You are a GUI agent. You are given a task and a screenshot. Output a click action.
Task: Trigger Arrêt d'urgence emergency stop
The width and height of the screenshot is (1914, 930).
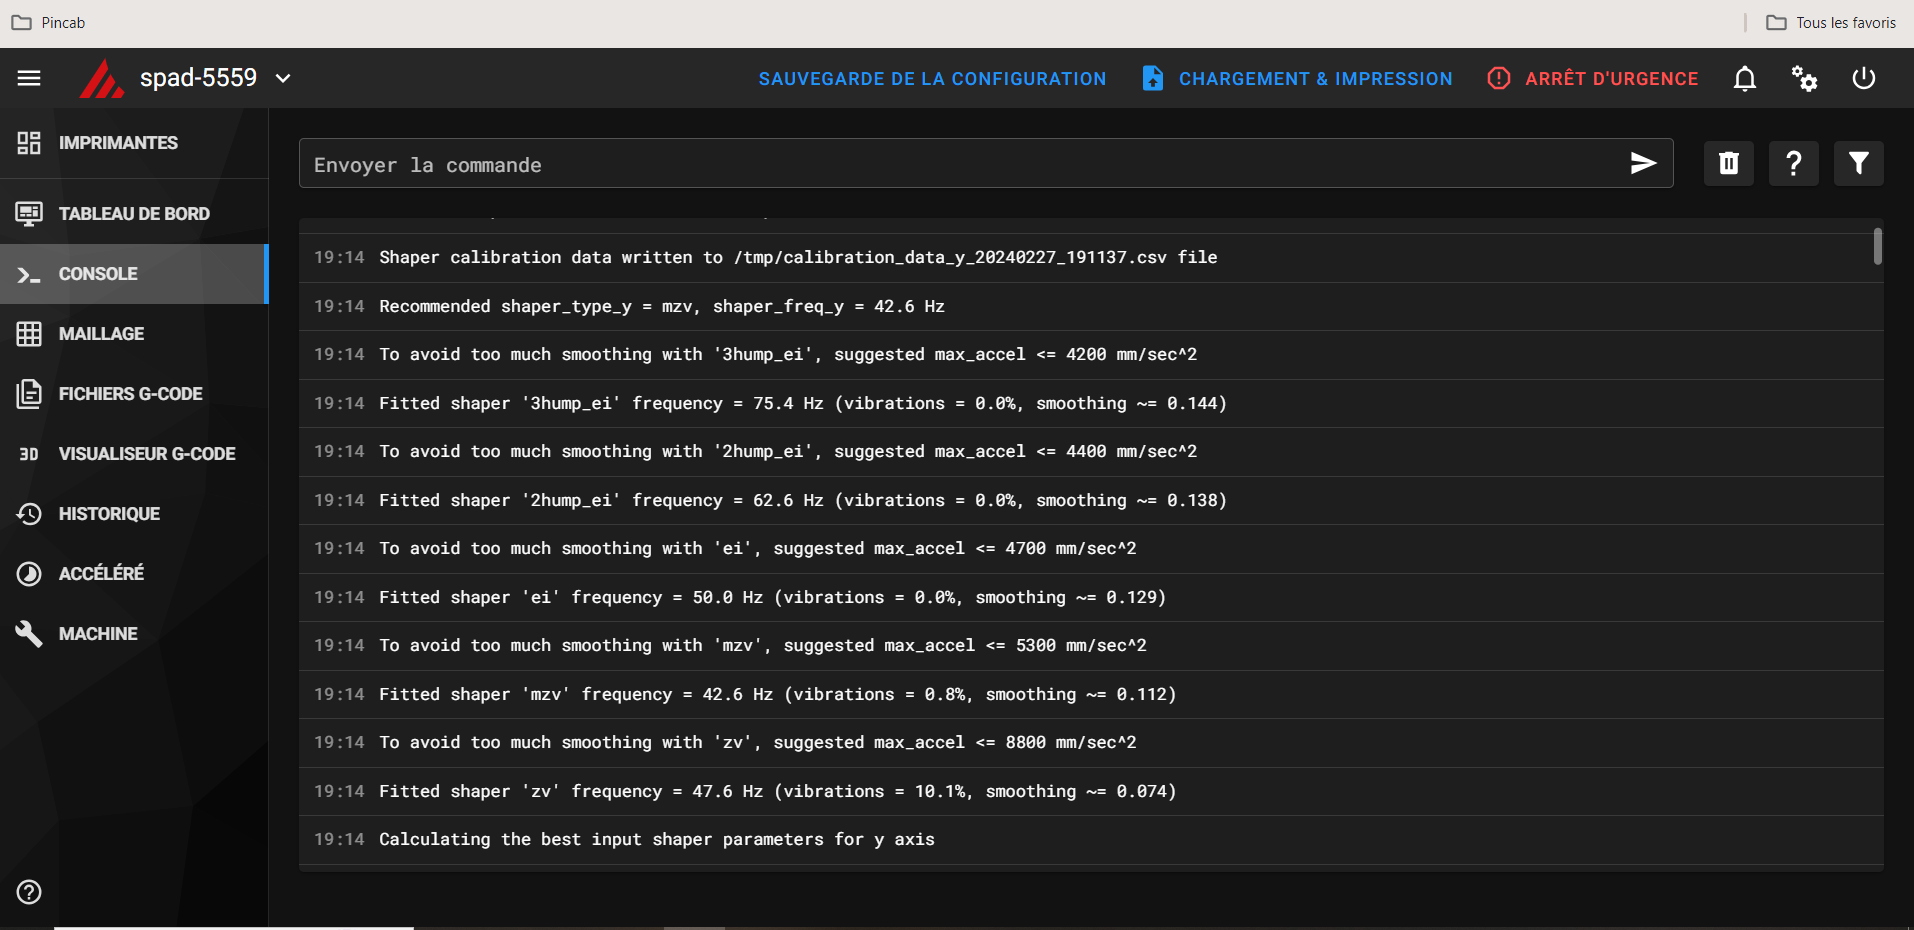(1592, 79)
